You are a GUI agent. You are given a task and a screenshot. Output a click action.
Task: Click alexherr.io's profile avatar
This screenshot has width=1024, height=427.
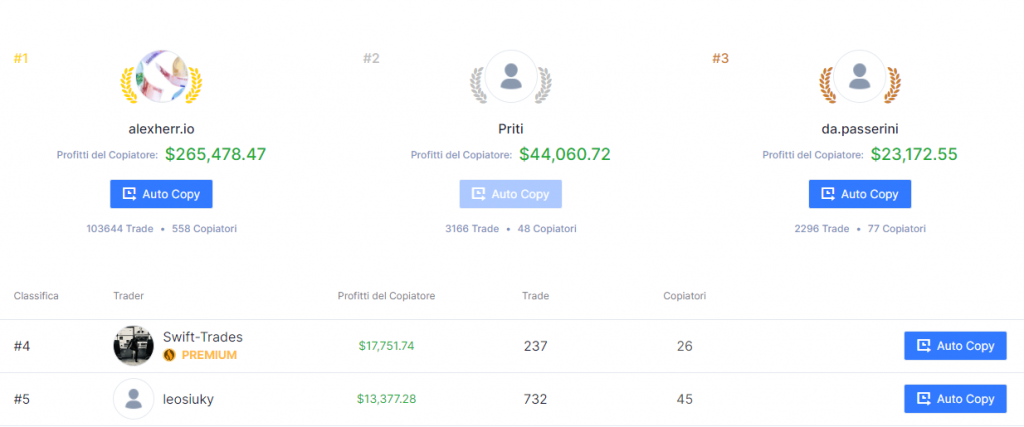[161, 77]
